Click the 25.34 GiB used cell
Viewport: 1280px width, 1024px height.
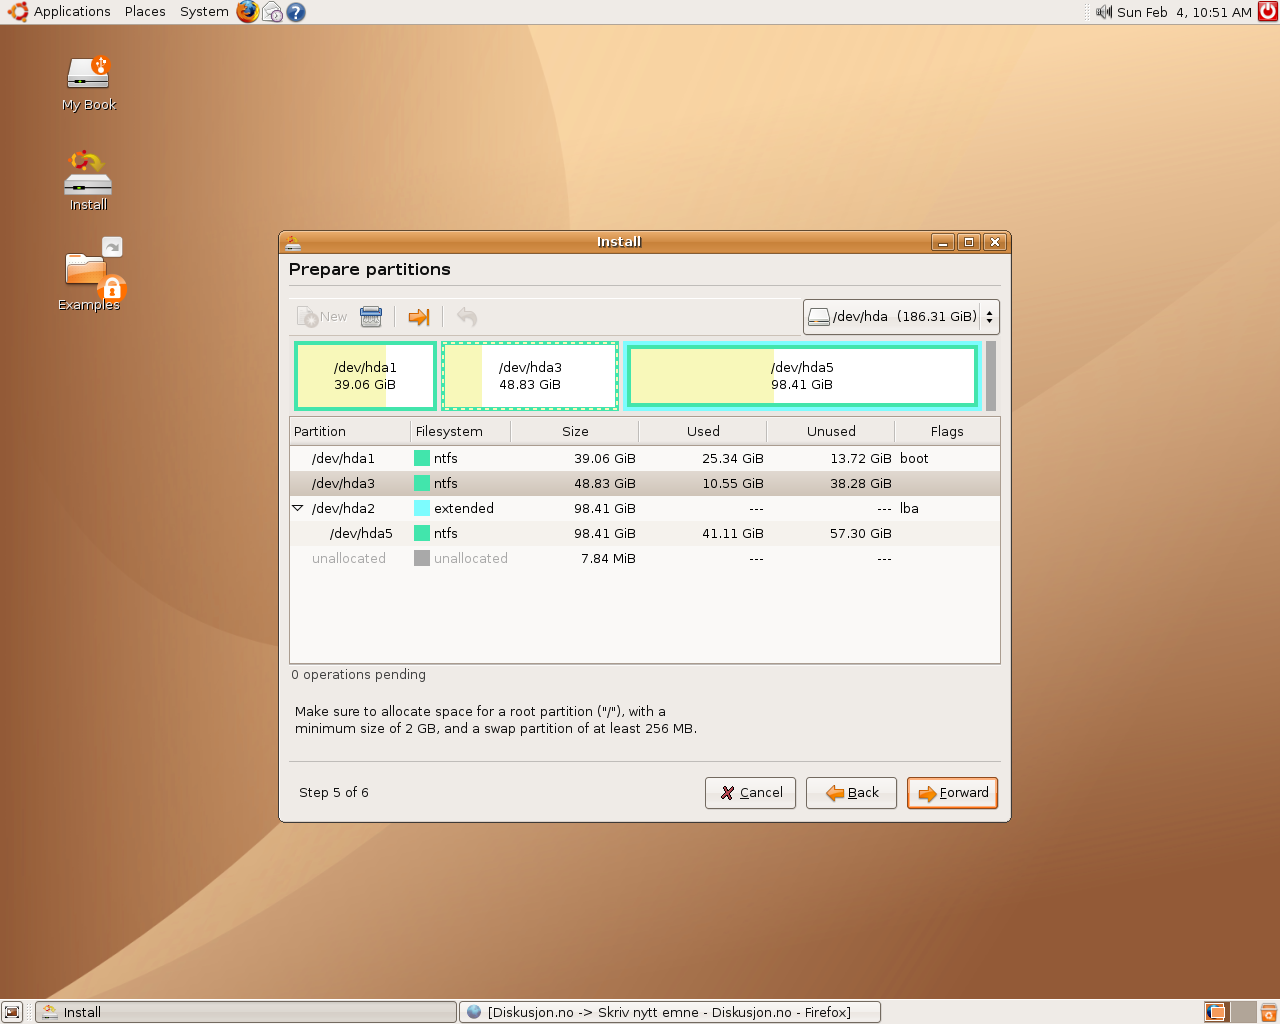pyautogui.click(x=733, y=459)
